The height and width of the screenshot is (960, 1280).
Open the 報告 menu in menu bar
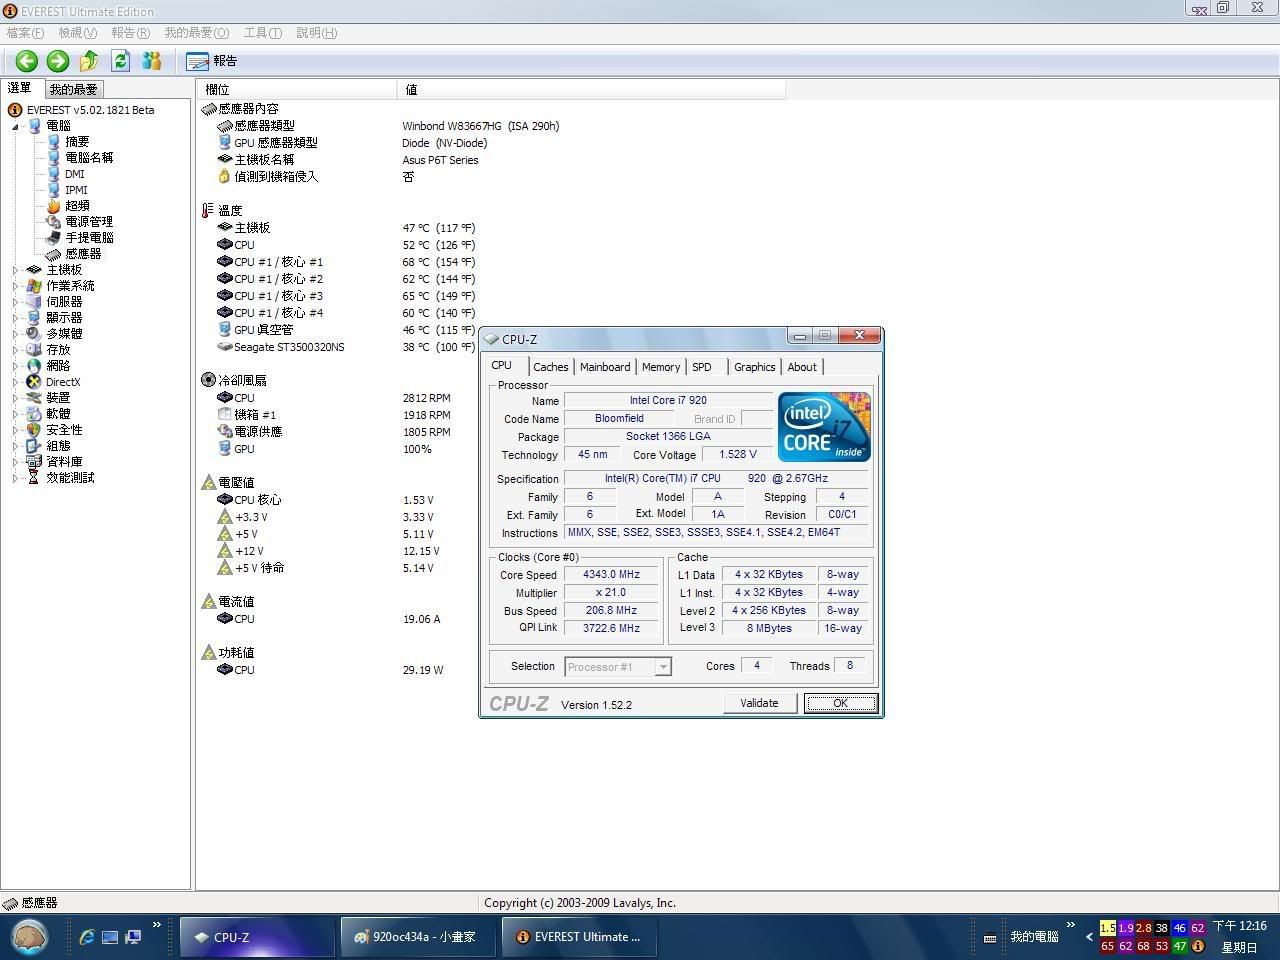(130, 33)
